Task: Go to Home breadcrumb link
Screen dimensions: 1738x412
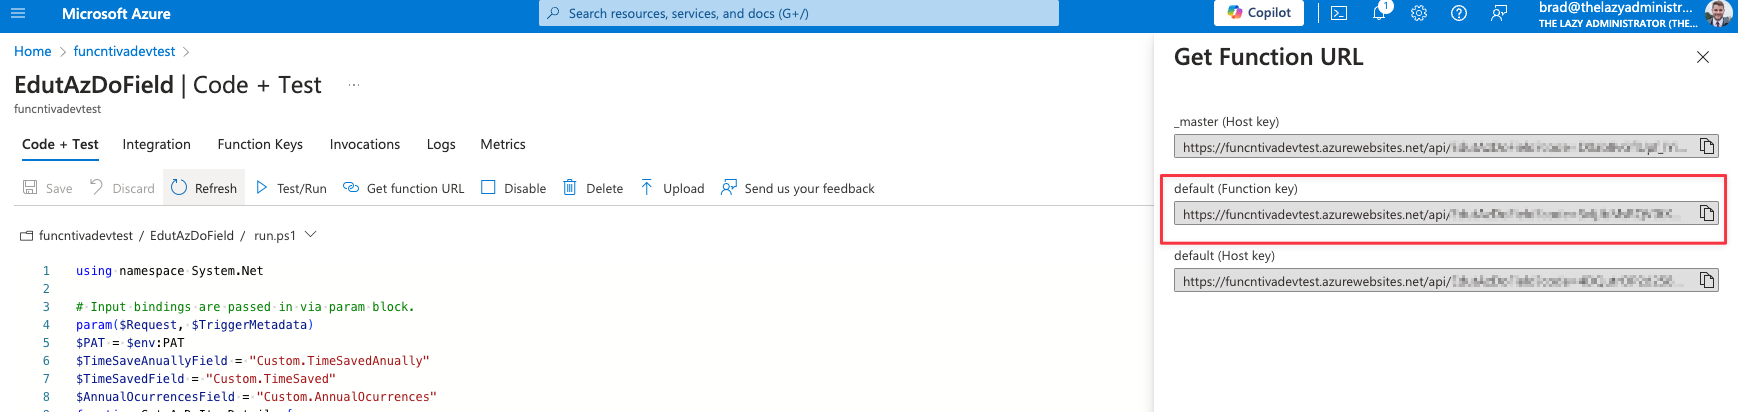Action: pyautogui.click(x=33, y=51)
